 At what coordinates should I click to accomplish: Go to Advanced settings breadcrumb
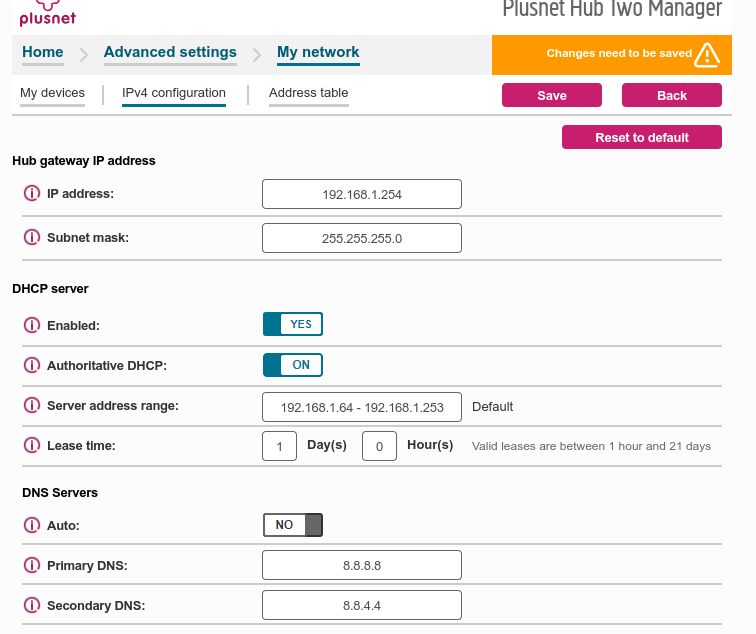(x=170, y=52)
